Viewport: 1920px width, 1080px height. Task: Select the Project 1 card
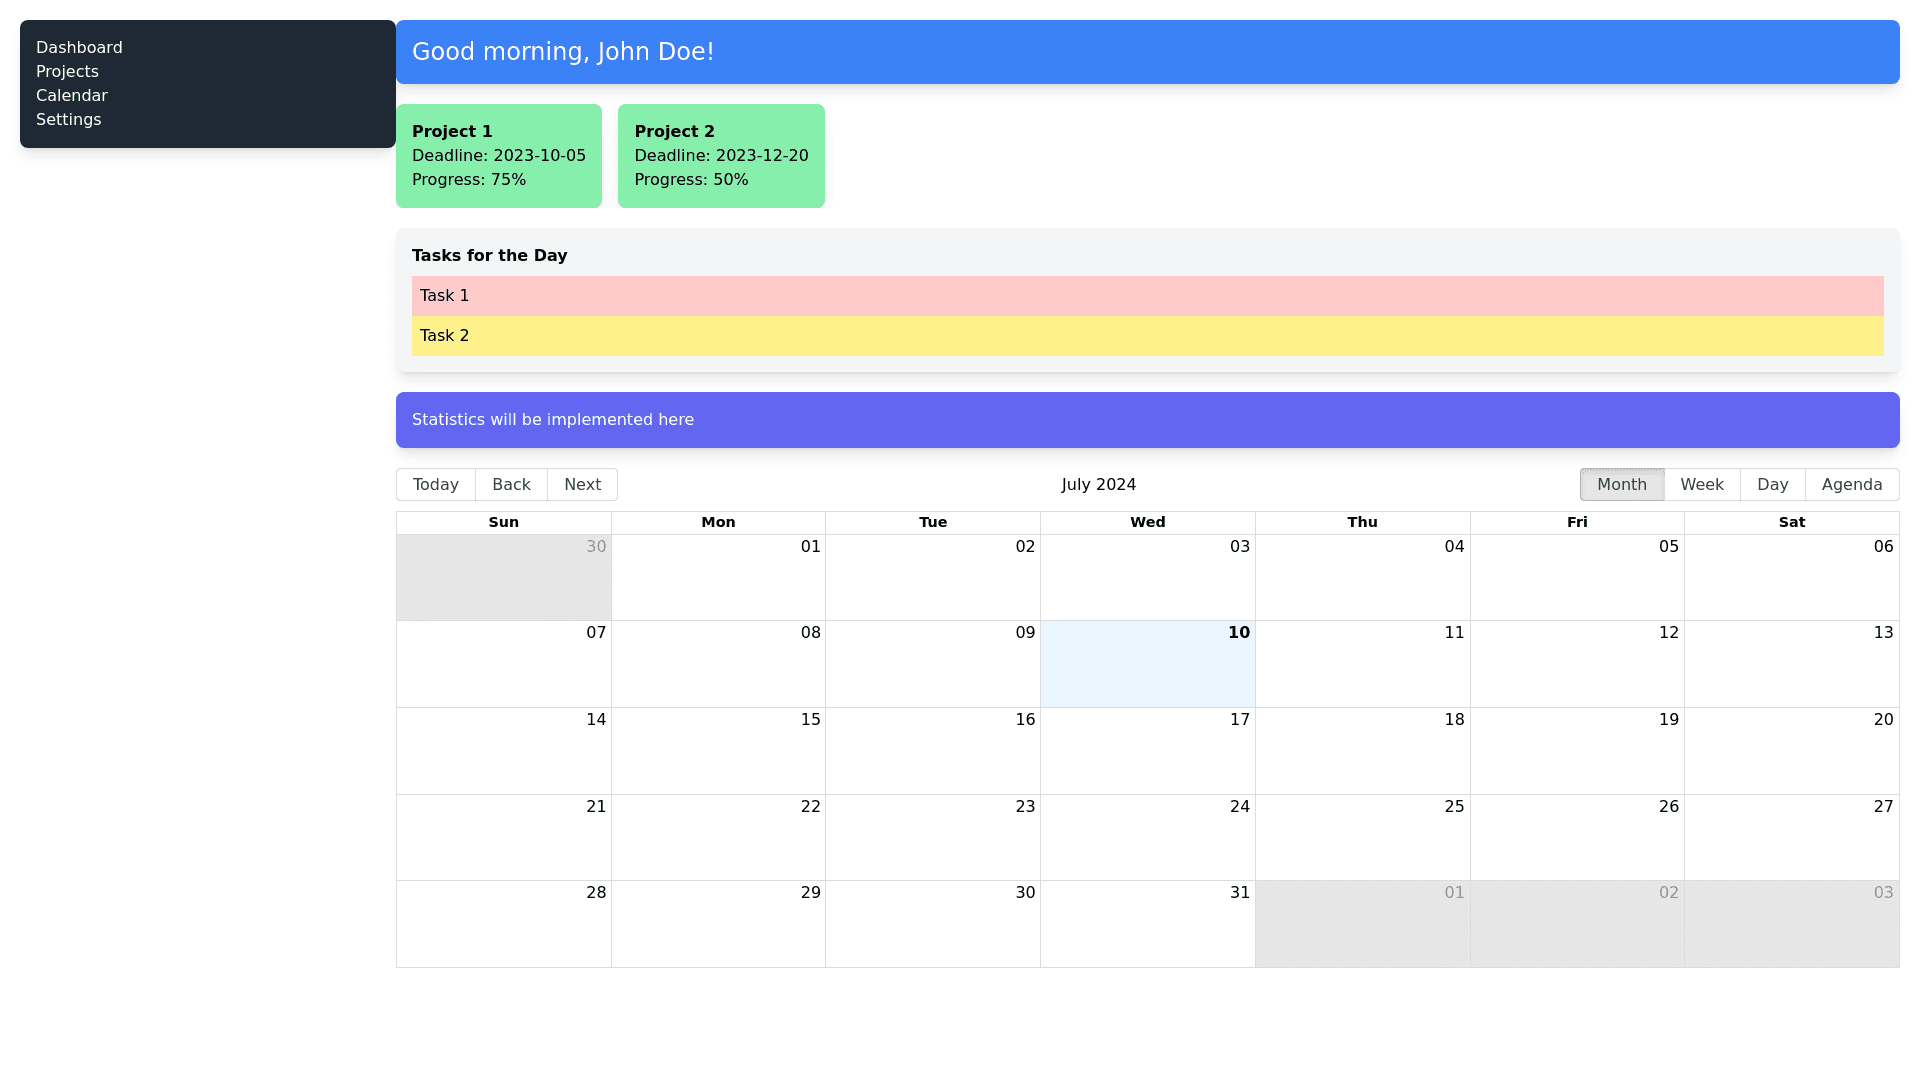[498, 156]
